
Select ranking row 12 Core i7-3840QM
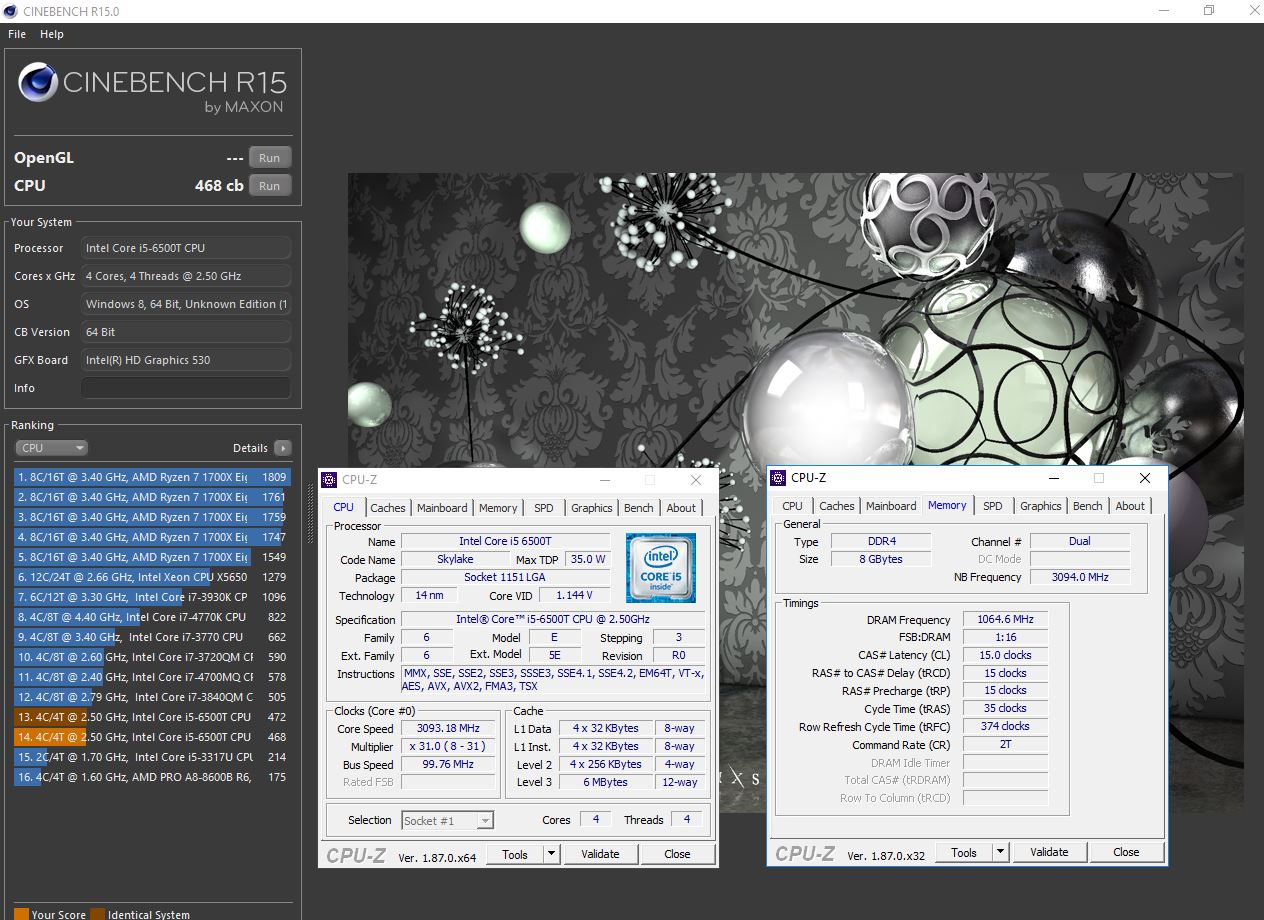pos(152,697)
